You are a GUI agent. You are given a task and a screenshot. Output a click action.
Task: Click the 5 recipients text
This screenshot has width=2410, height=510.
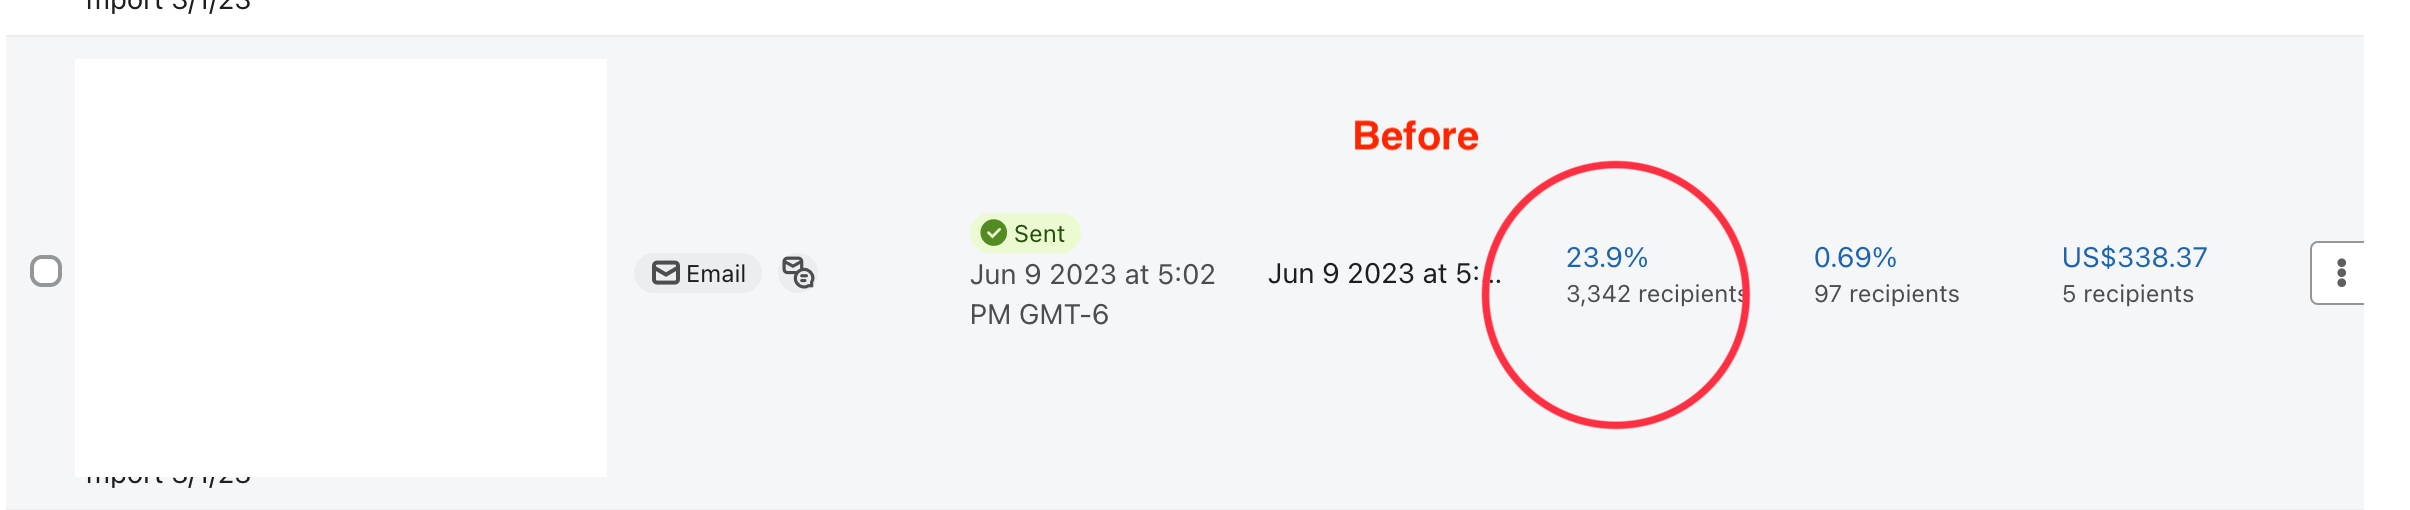pyautogui.click(x=2127, y=294)
